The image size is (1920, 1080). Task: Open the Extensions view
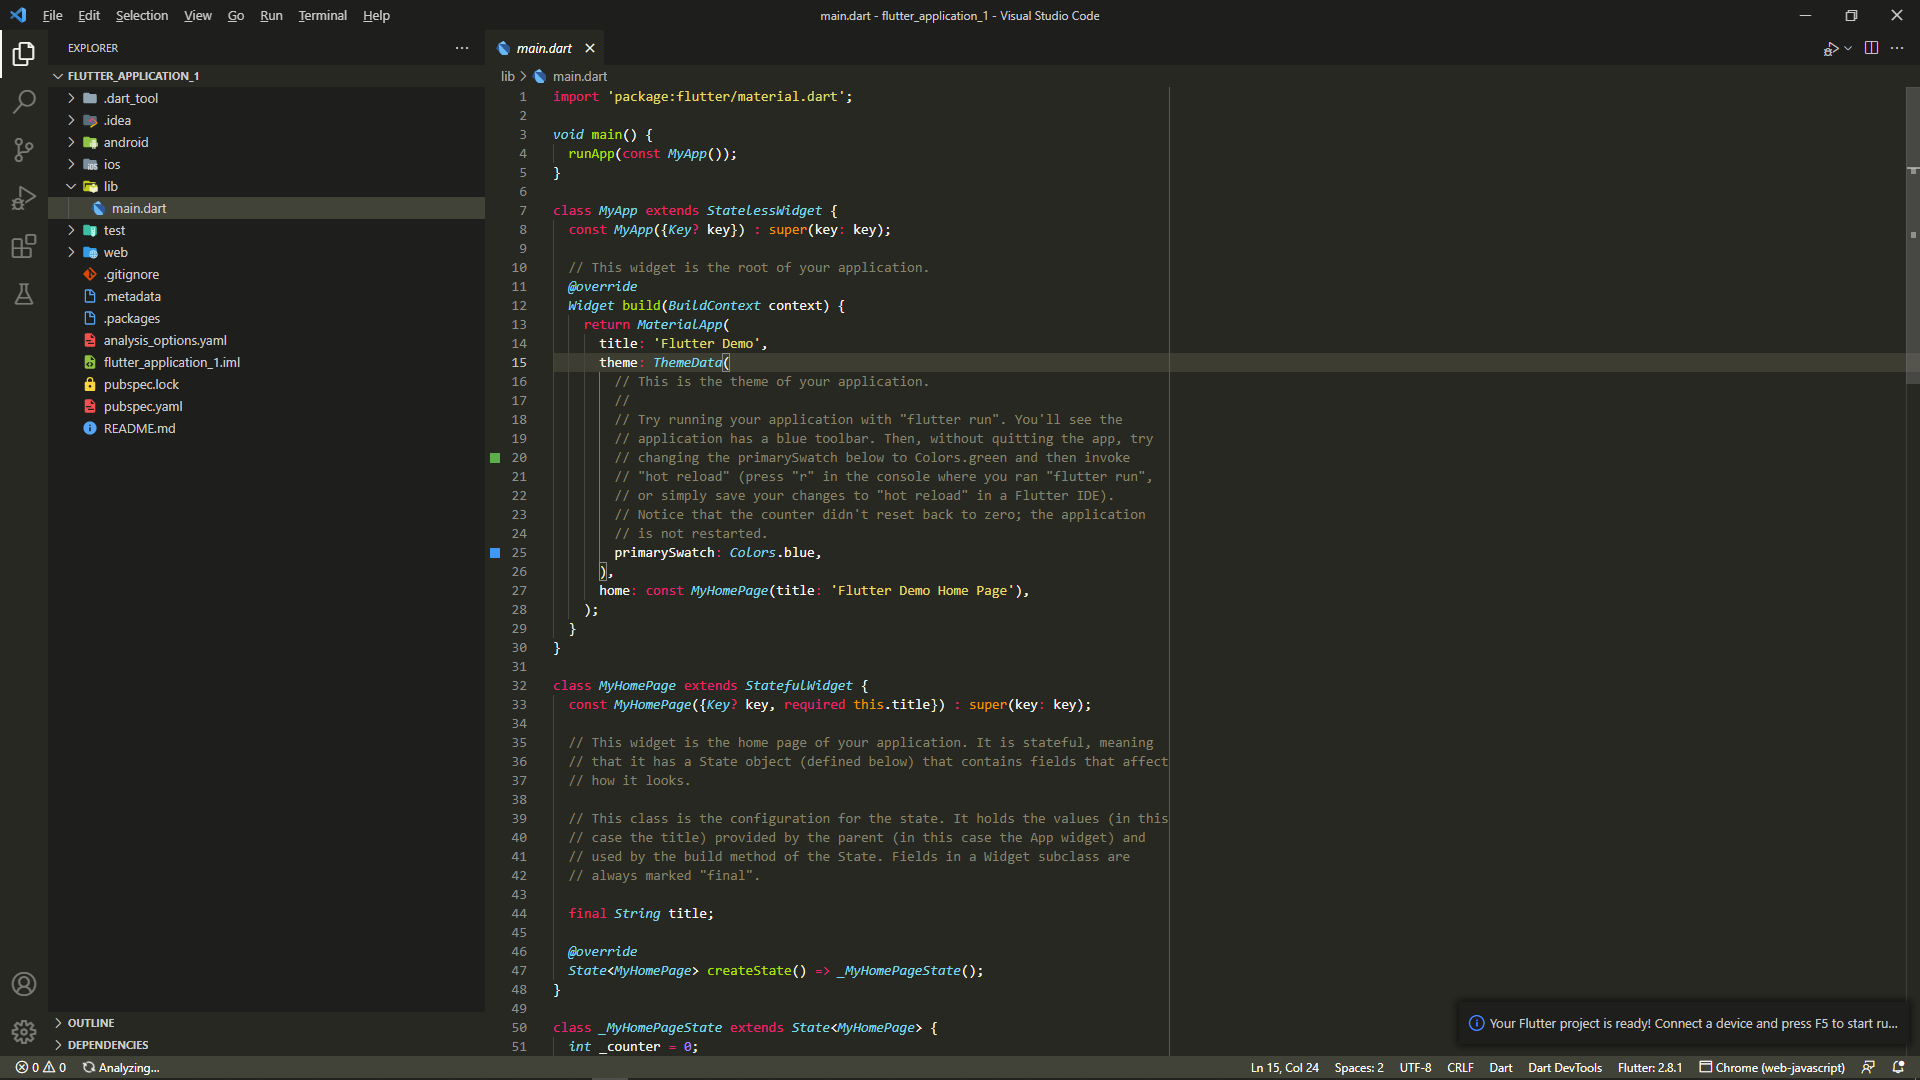[24, 246]
